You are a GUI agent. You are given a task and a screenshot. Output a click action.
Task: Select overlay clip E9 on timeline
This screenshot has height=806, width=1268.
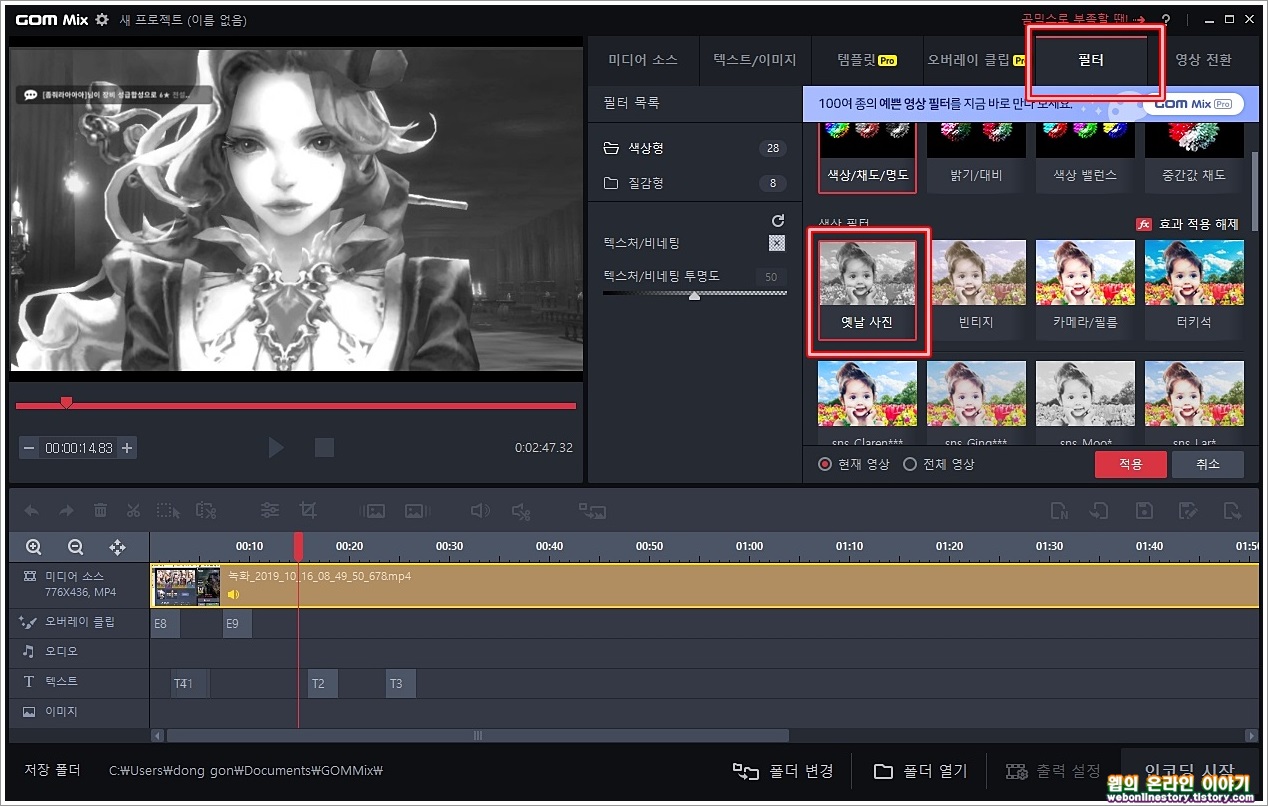tap(237, 624)
